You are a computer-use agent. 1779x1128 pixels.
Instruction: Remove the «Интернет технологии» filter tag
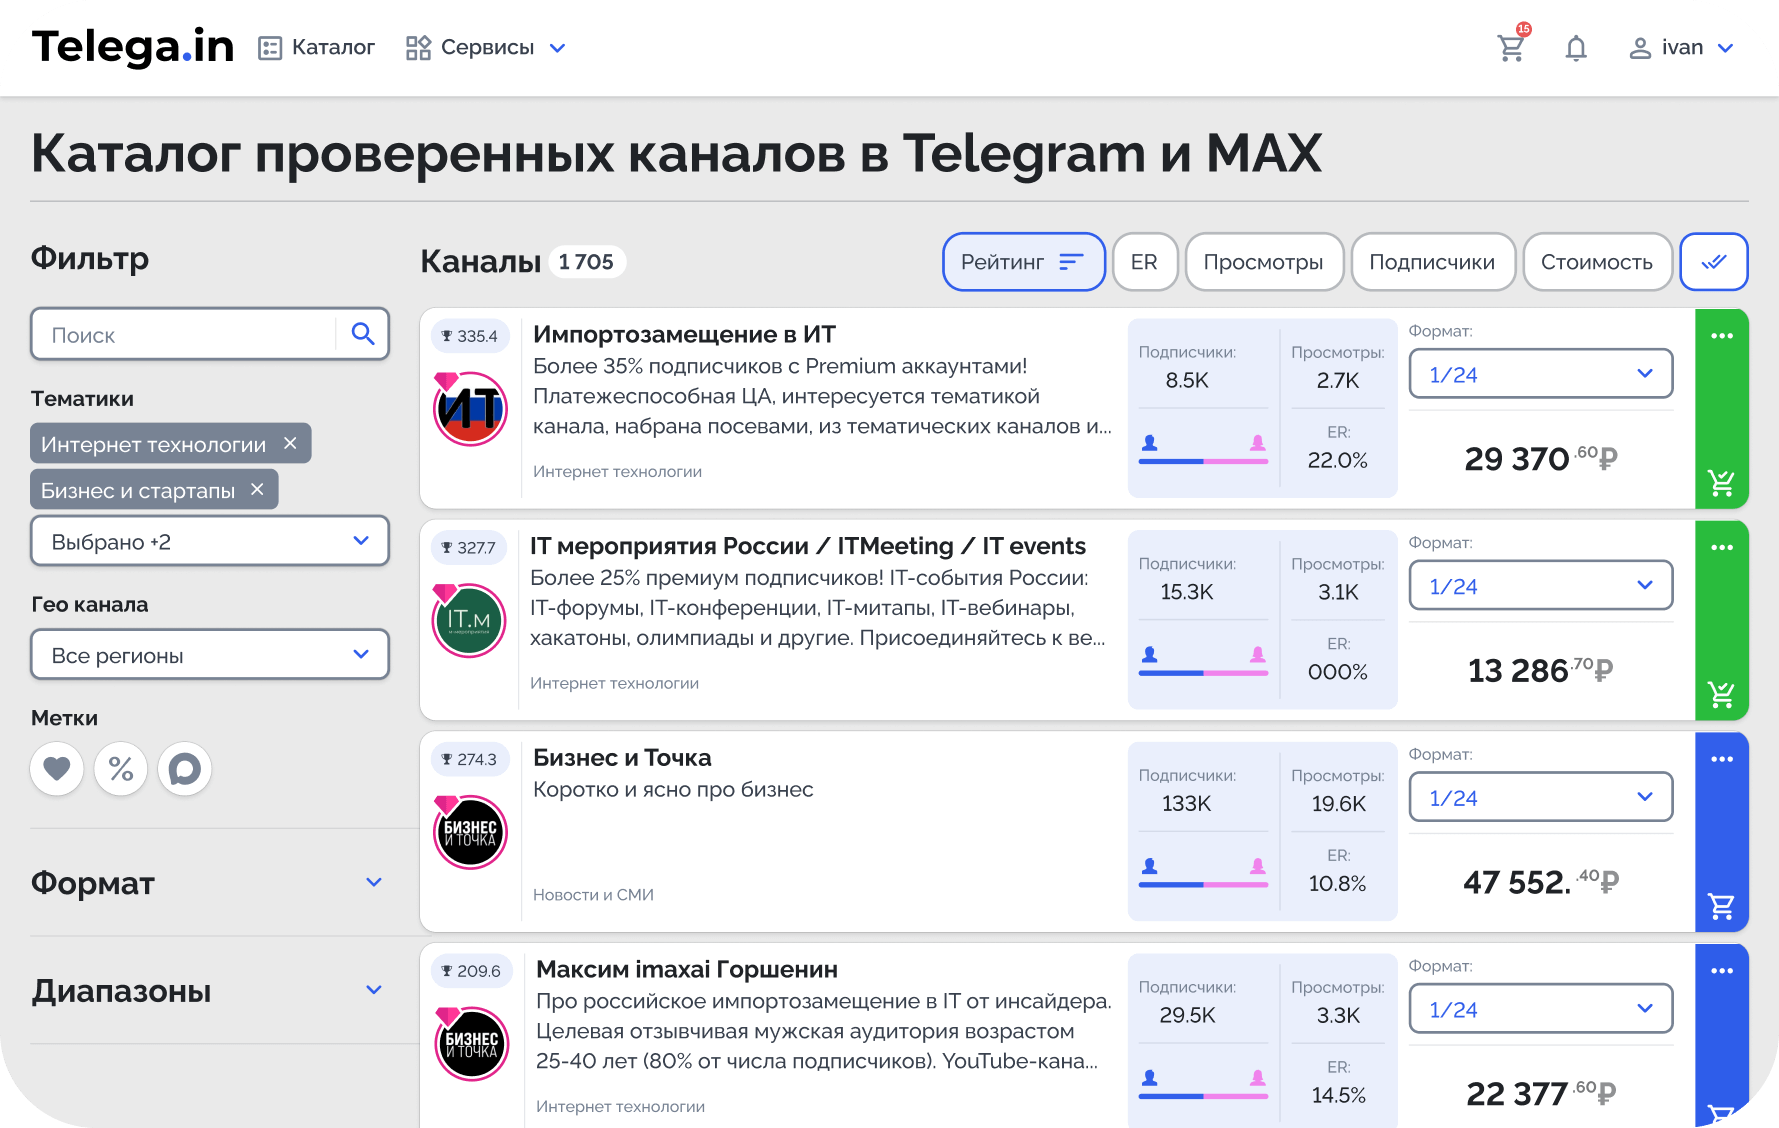pyautogui.click(x=289, y=443)
